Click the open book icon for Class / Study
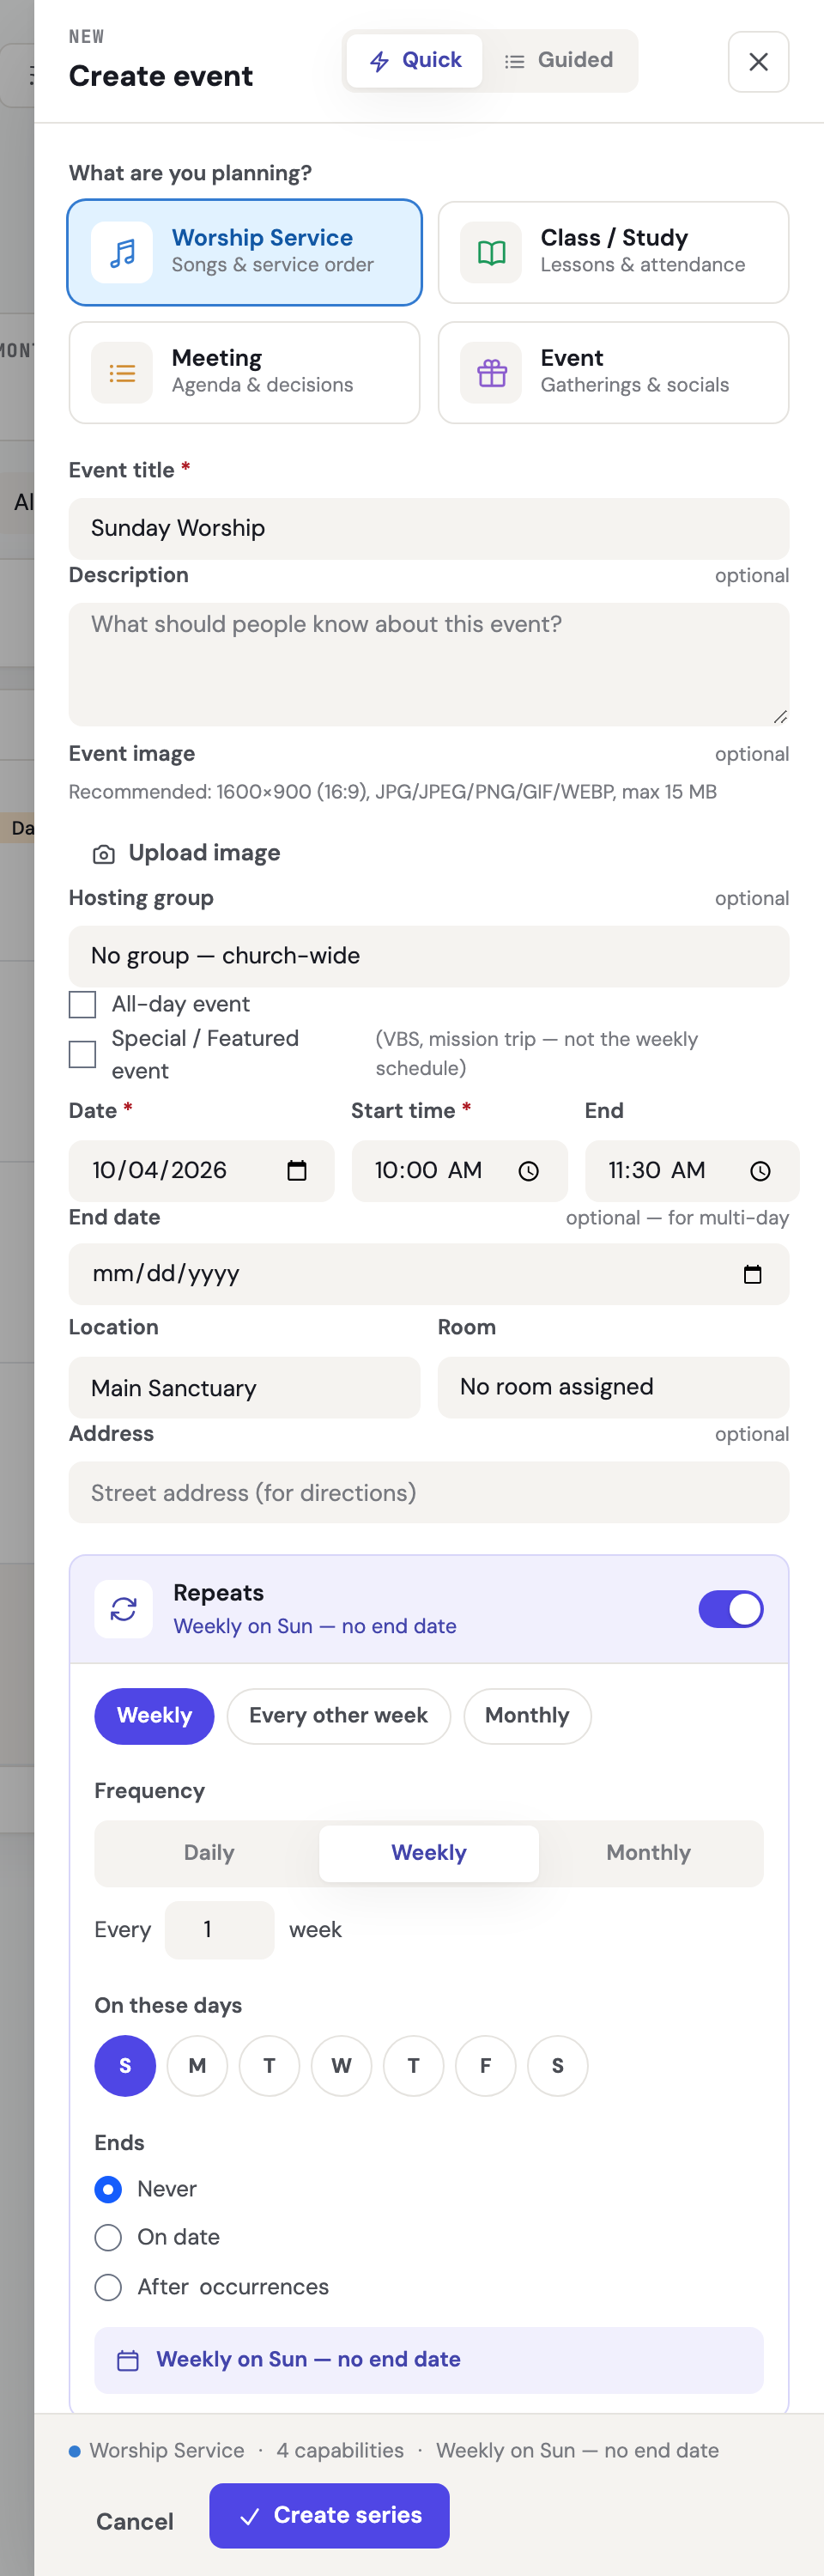Image resolution: width=824 pixels, height=2576 pixels. click(x=491, y=253)
